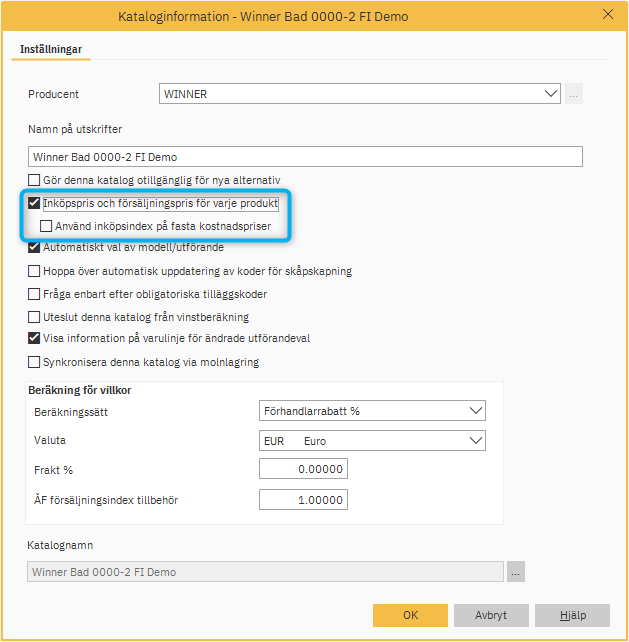Click the 'Namn på utskrifter' text field
The height and width of the screenshot is (642, 629).
pyautogui.click(x=305, y=157)
